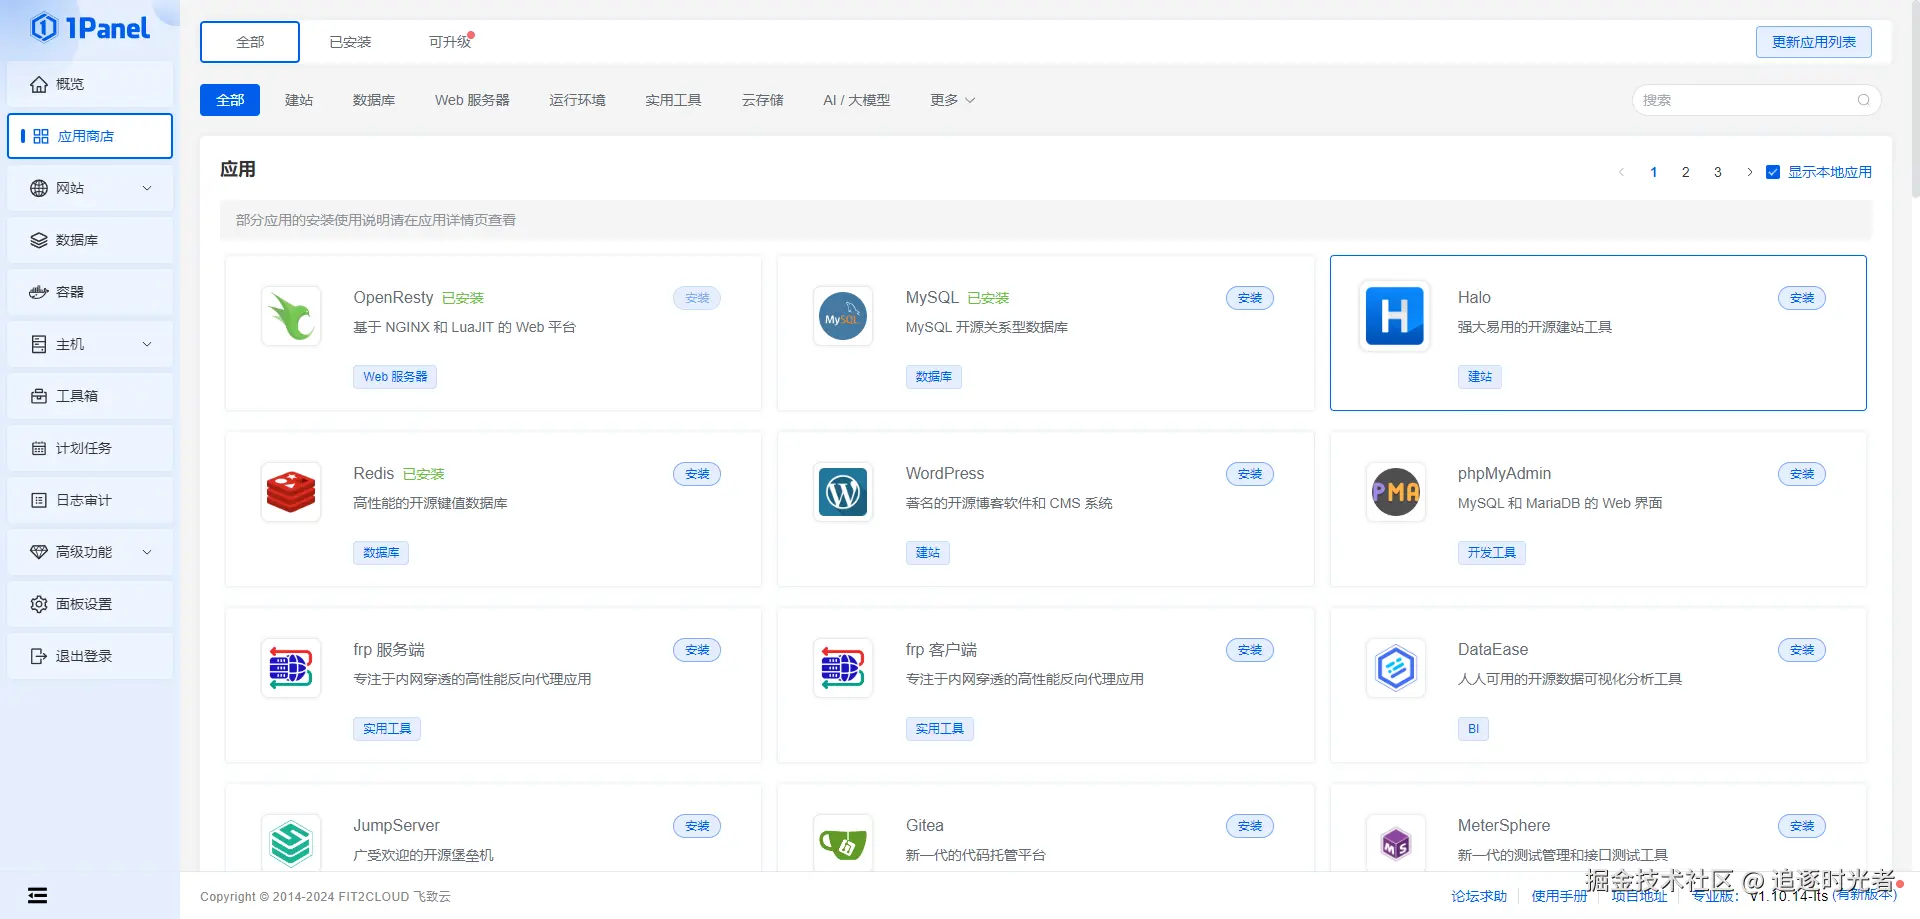Install the Halo app

click(1802, 298)
